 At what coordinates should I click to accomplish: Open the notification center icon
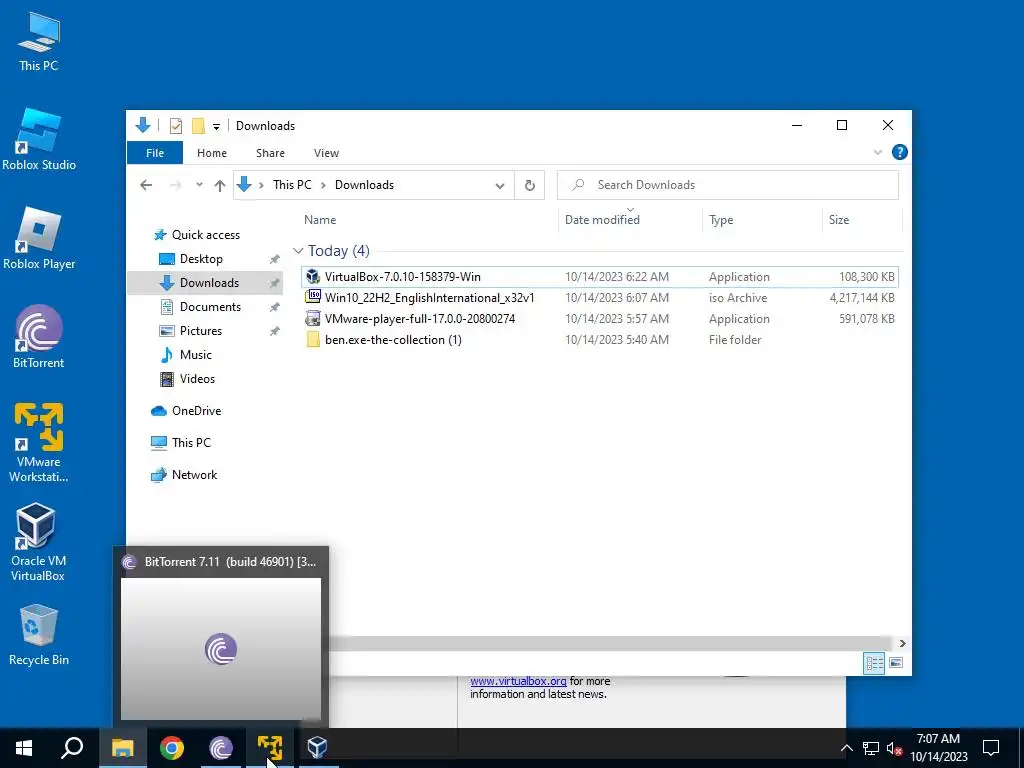991,748
